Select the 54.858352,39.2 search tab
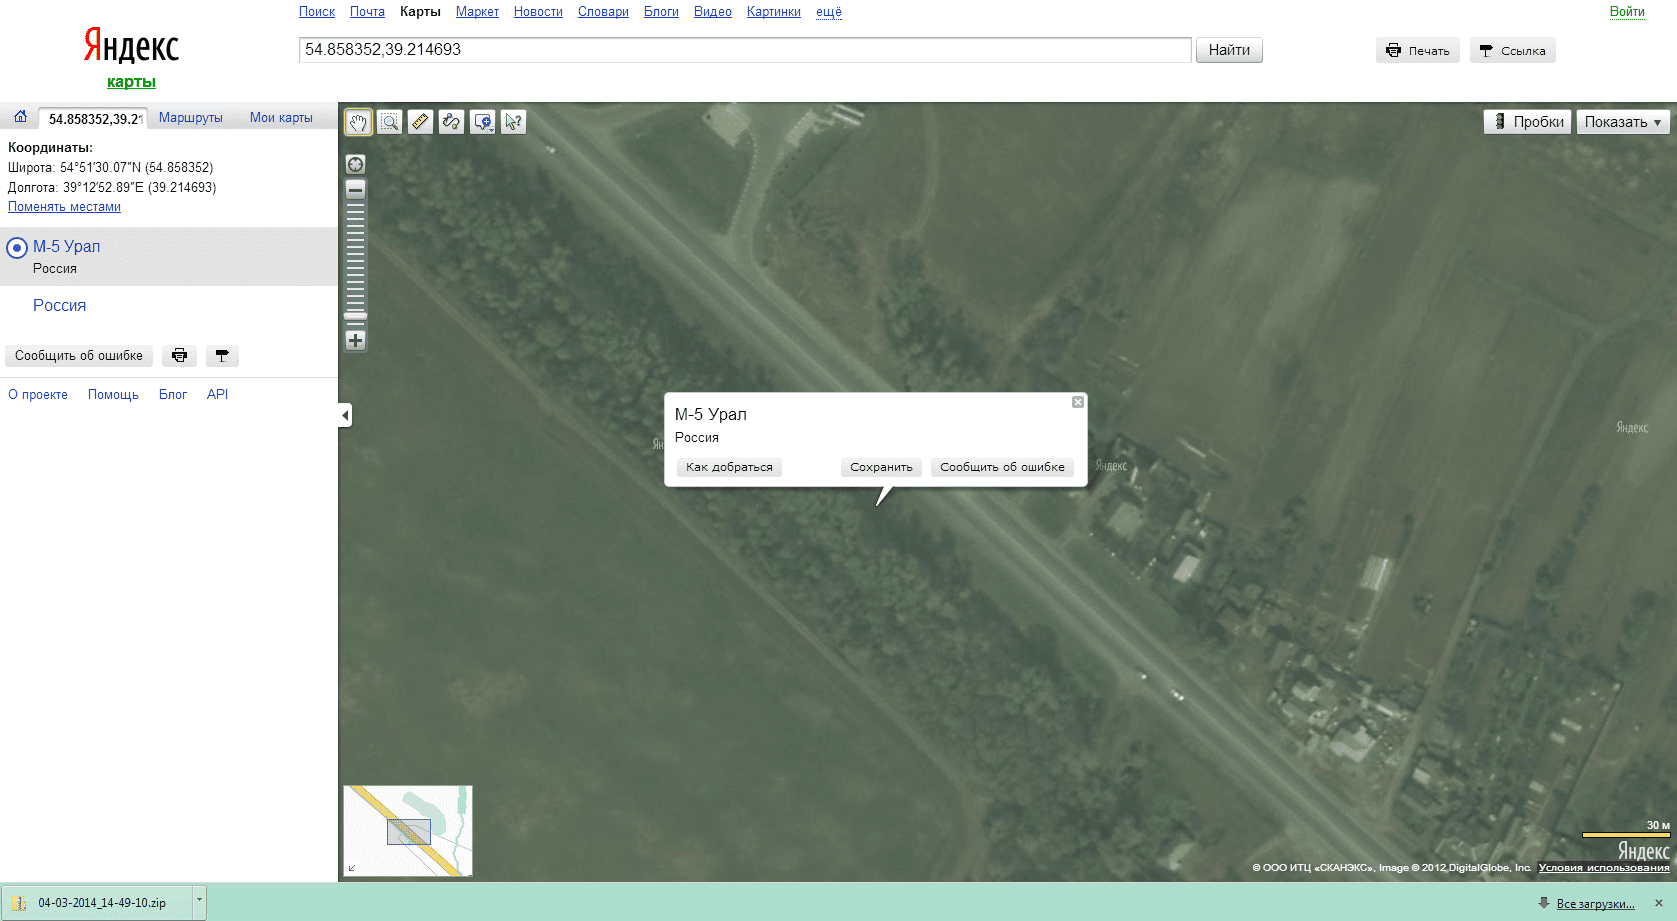 [94, 119]
